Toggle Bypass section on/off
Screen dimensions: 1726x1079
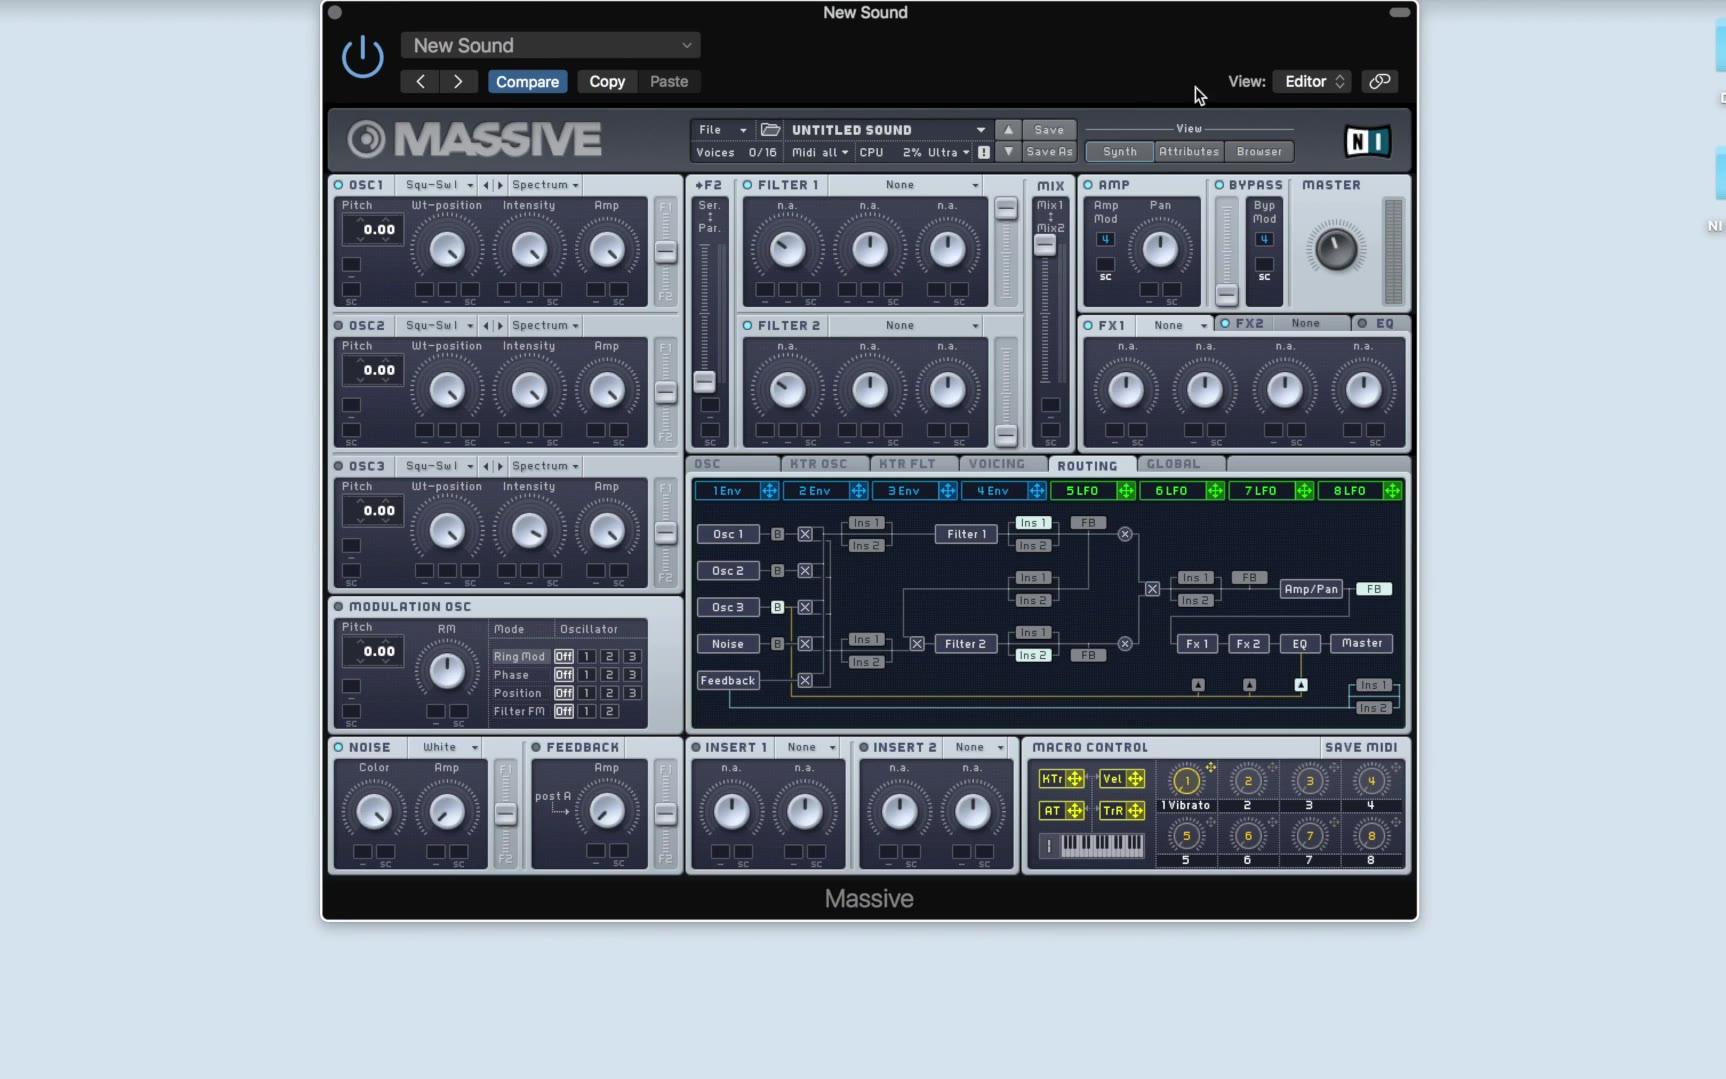click(x=1219, y=185)
